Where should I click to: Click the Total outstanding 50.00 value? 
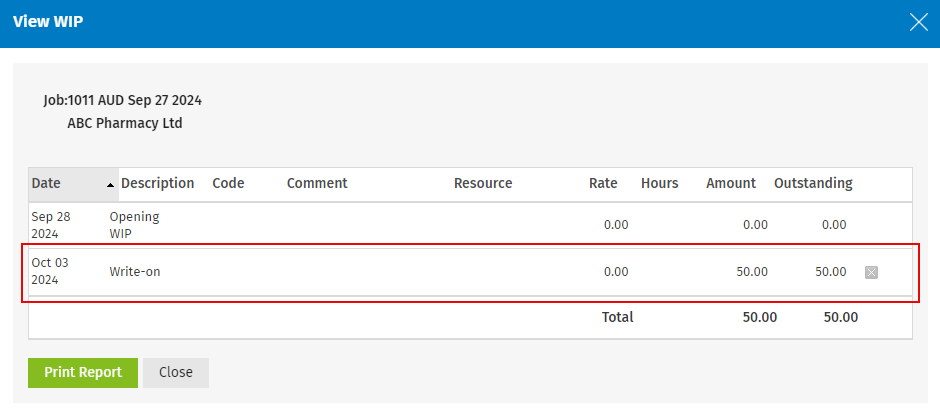840,318
